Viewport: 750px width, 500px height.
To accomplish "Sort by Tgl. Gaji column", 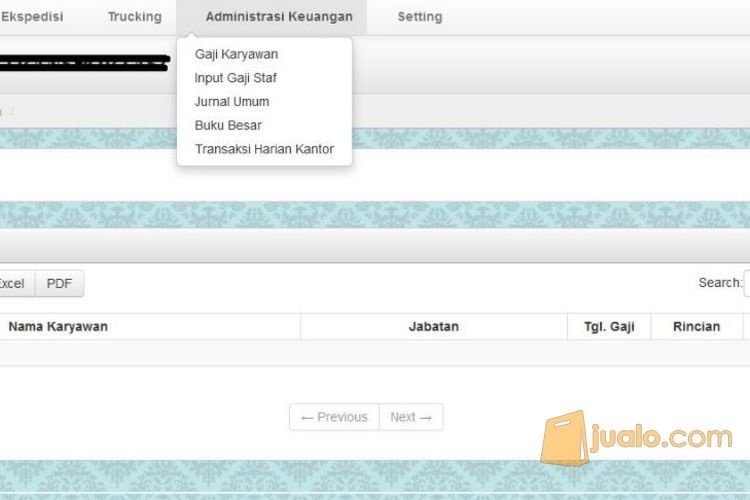I will pos(609,326).
